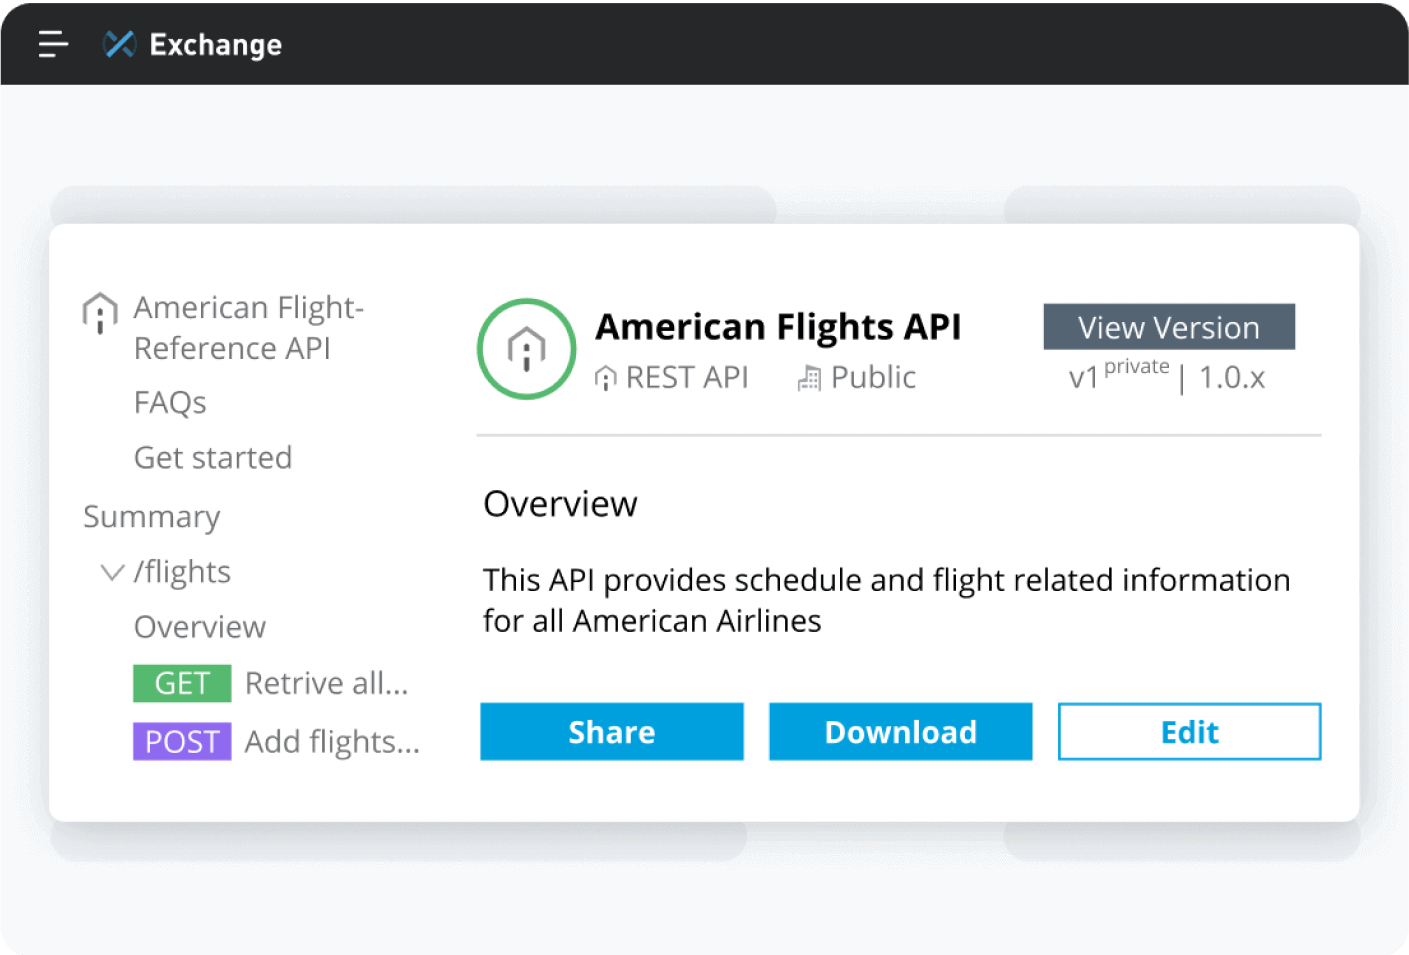1409x955 pixels.
Task: Click the Exchange title text
Action: coord(216,45)
